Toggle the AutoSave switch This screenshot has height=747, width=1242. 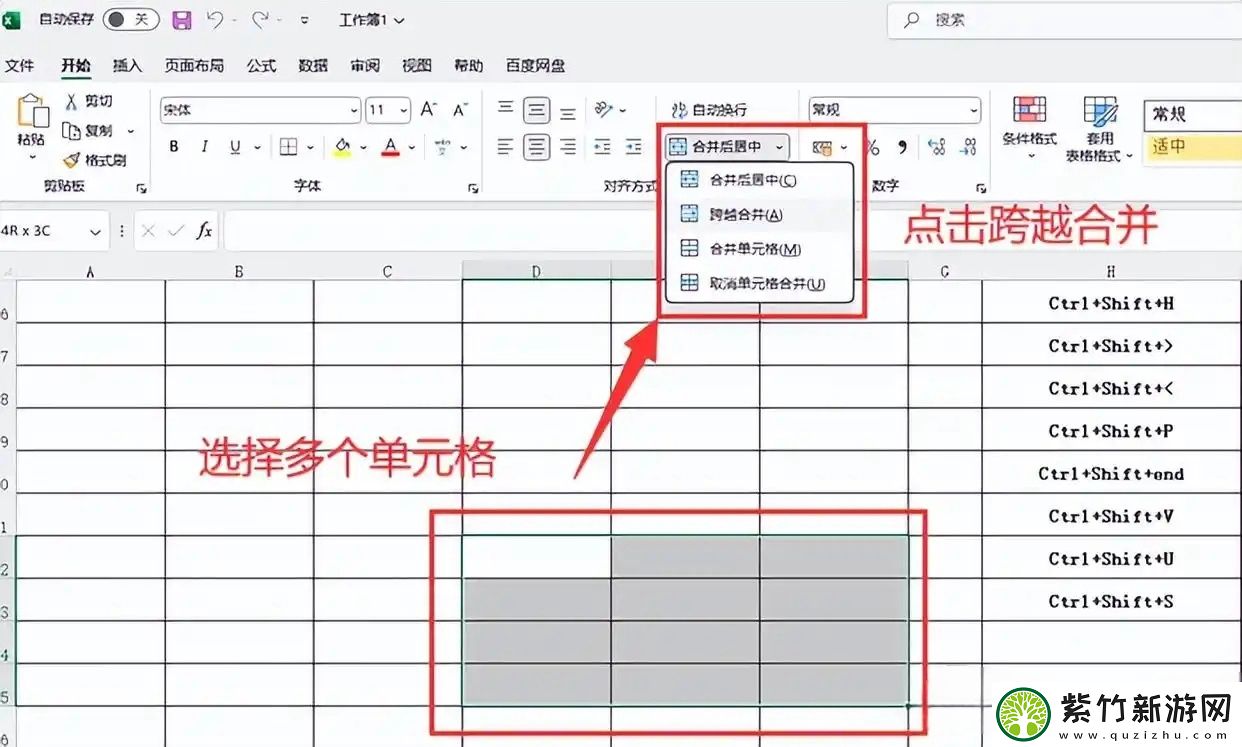tap(131, 19)
